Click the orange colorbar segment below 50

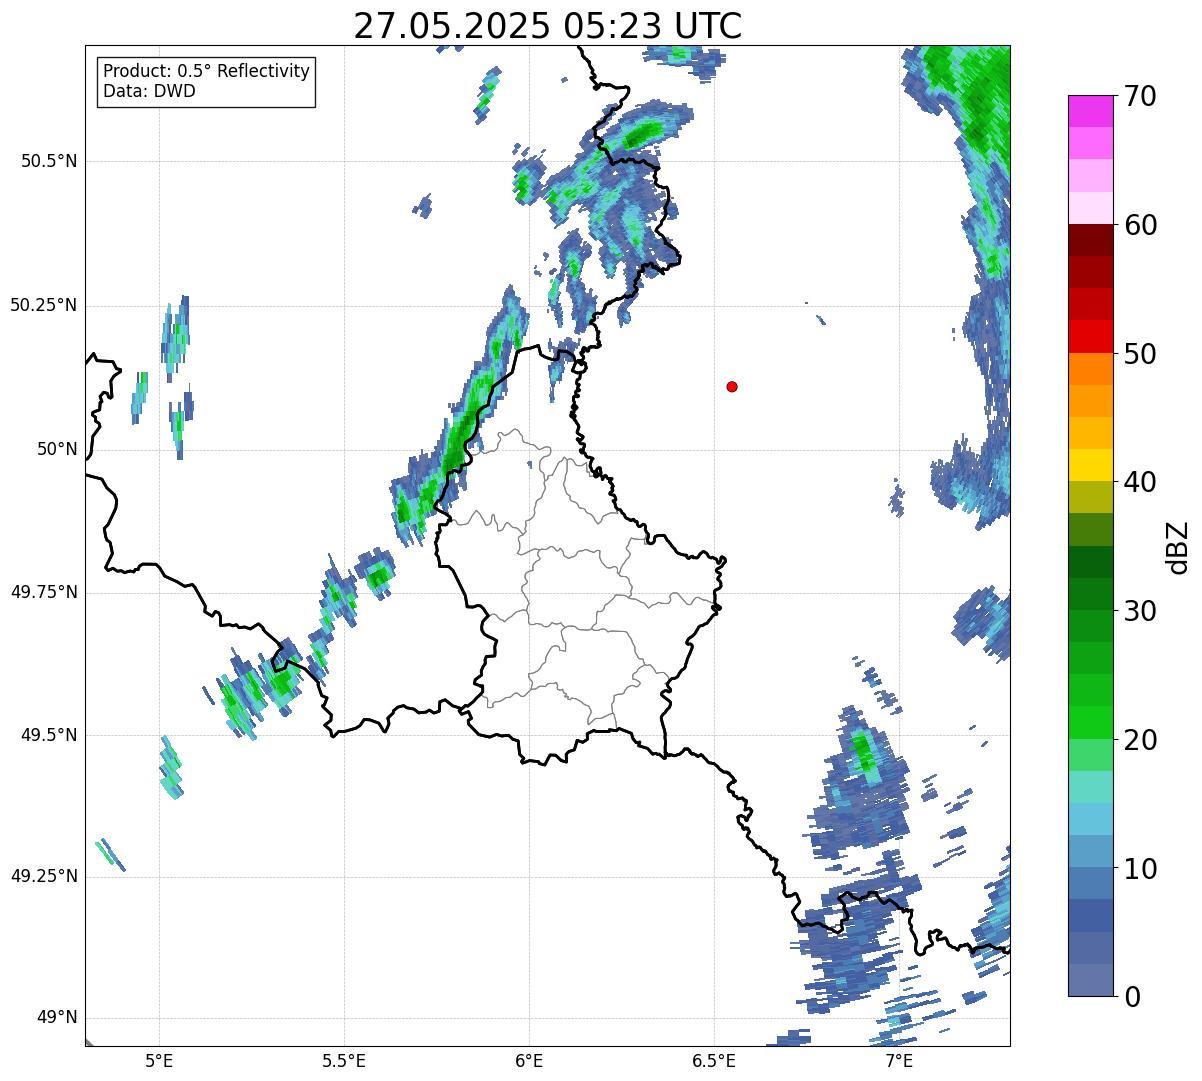coord(1091,369)
